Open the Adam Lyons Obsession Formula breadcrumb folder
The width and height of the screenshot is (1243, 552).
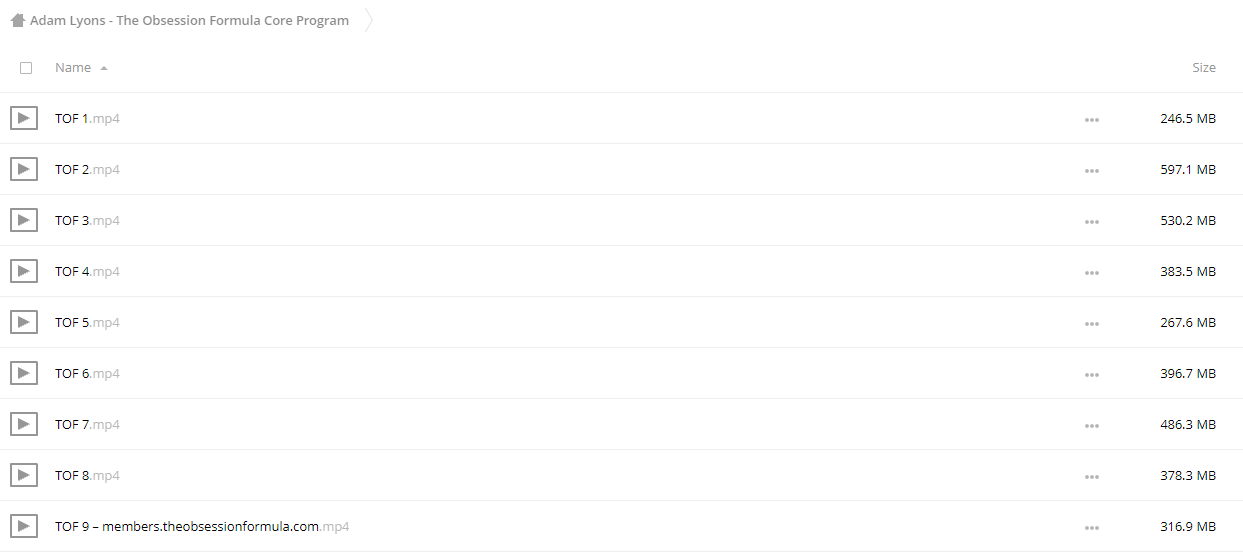(190, 20)
